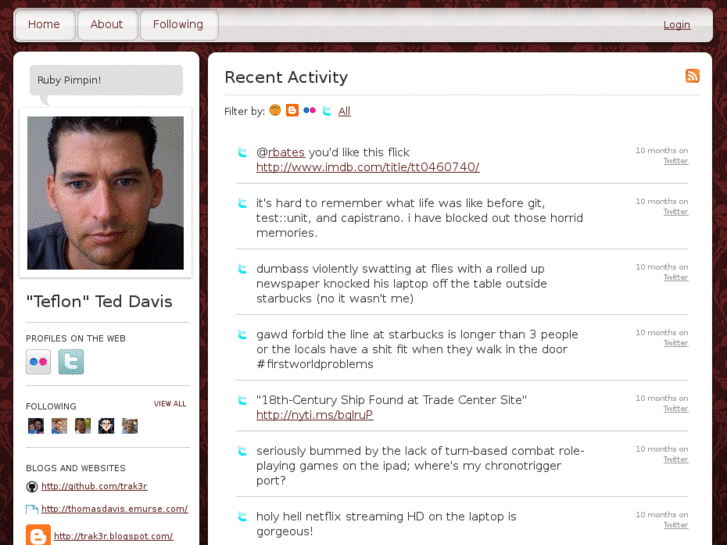Open the Twitter profile icon under Profiles on the Web
Screen dimensions: 727x545
(x=71, y=362)
